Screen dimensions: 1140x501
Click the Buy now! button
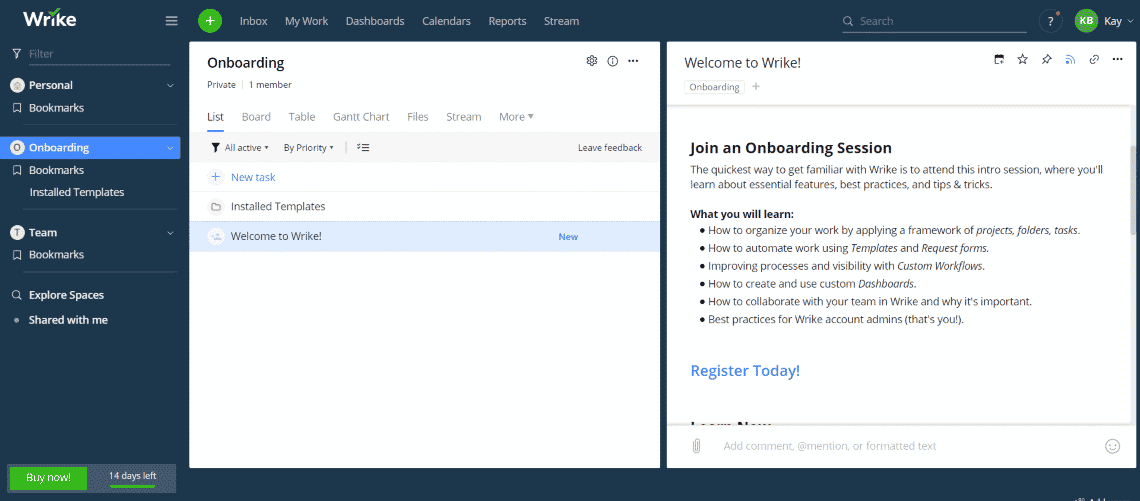pyautogui.click(x=49, y=478)
